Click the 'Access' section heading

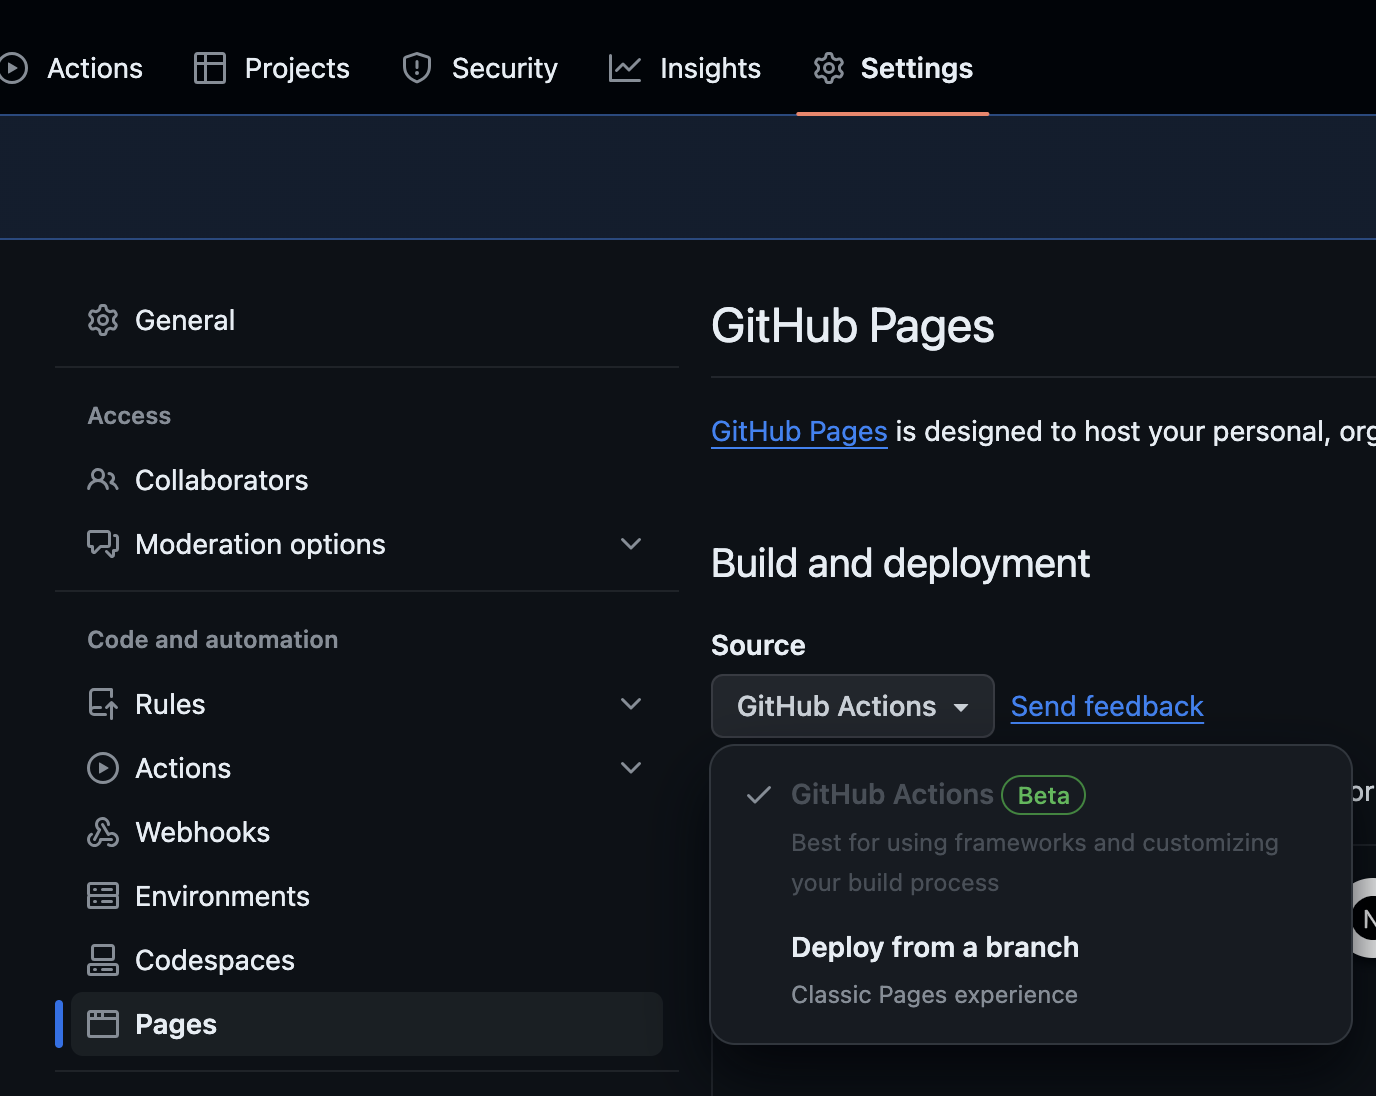pyautogui.click(x=129, y=416)
